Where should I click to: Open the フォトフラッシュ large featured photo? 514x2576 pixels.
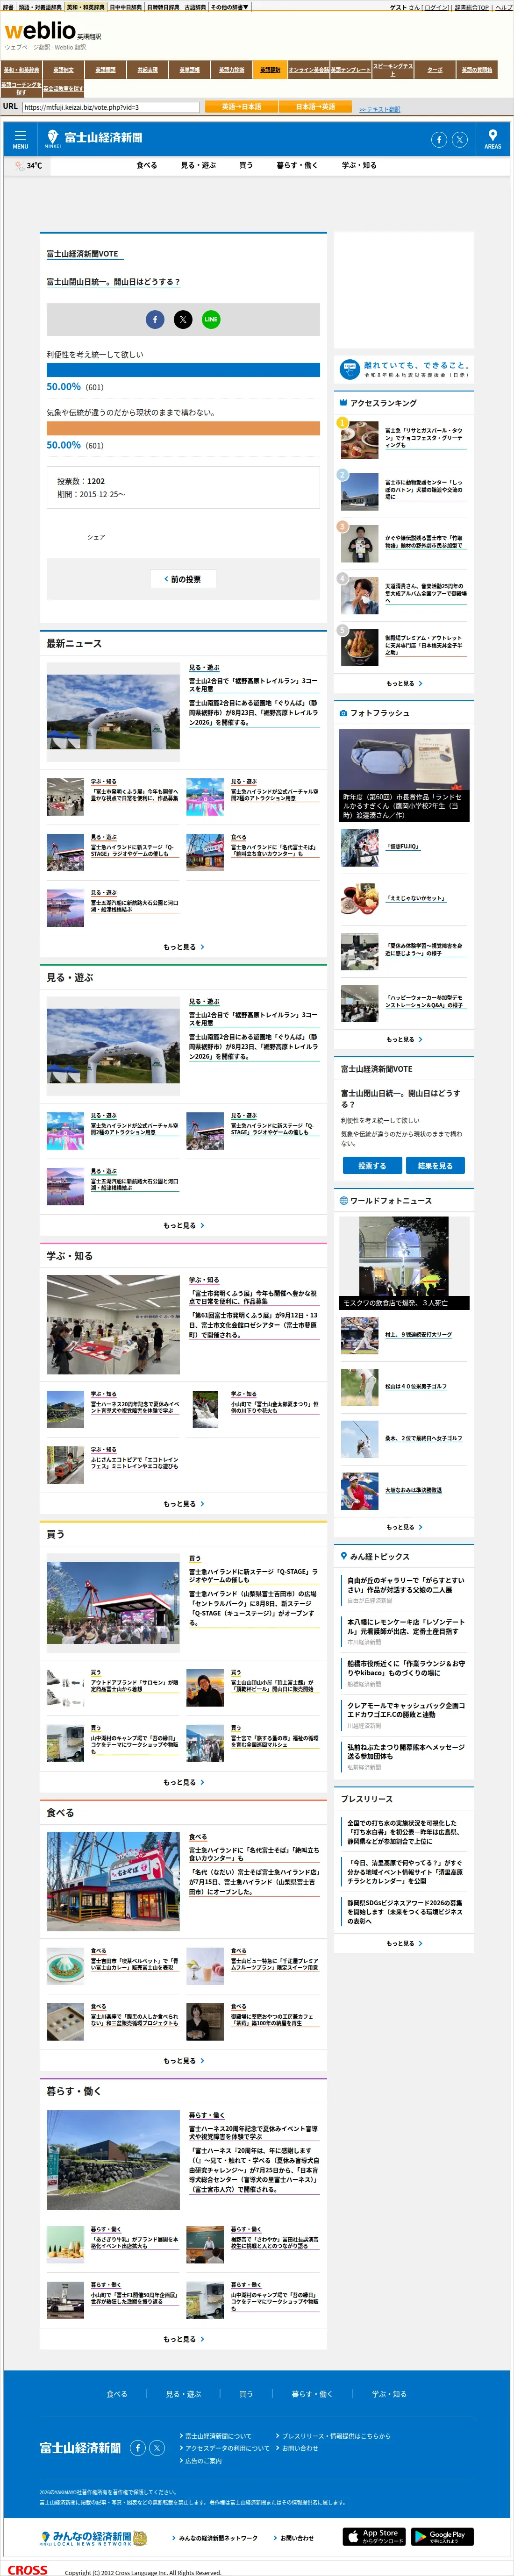(404, 775)
